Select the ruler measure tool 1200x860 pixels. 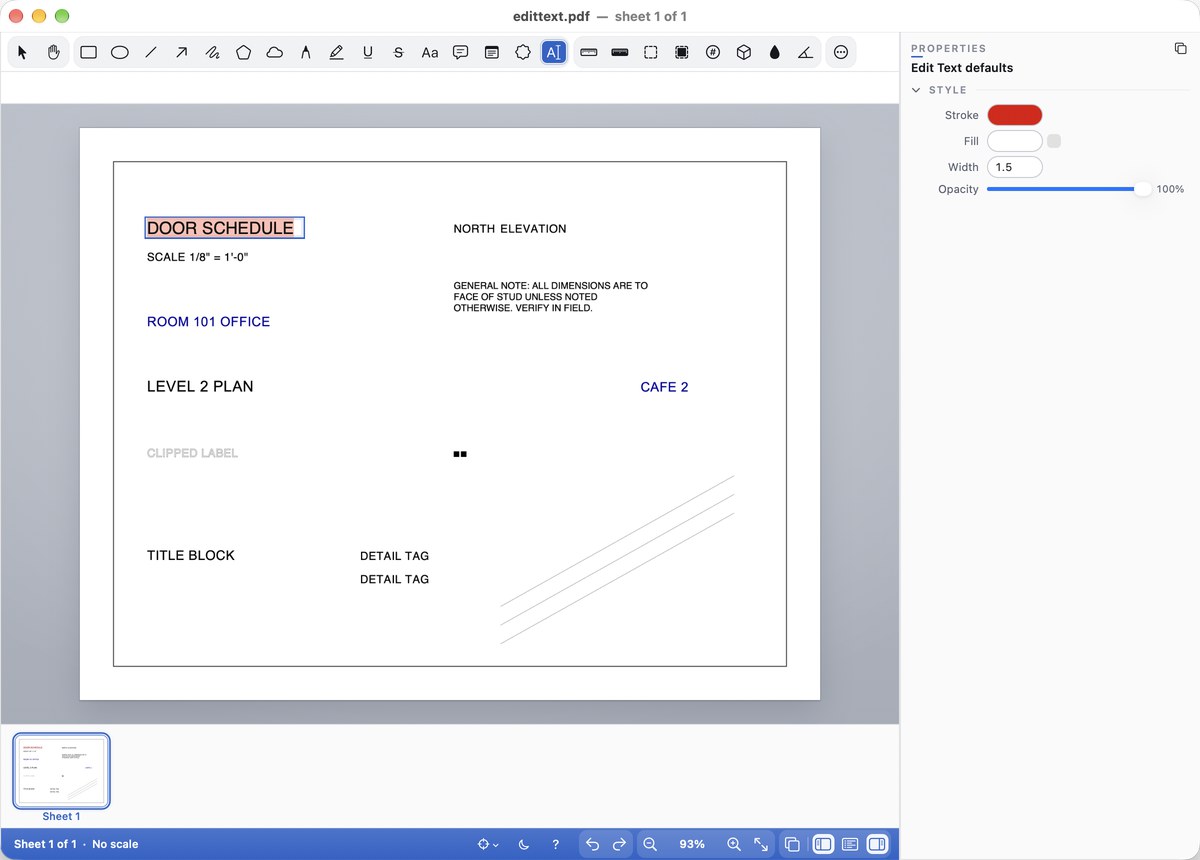click(x=588, y=53)
